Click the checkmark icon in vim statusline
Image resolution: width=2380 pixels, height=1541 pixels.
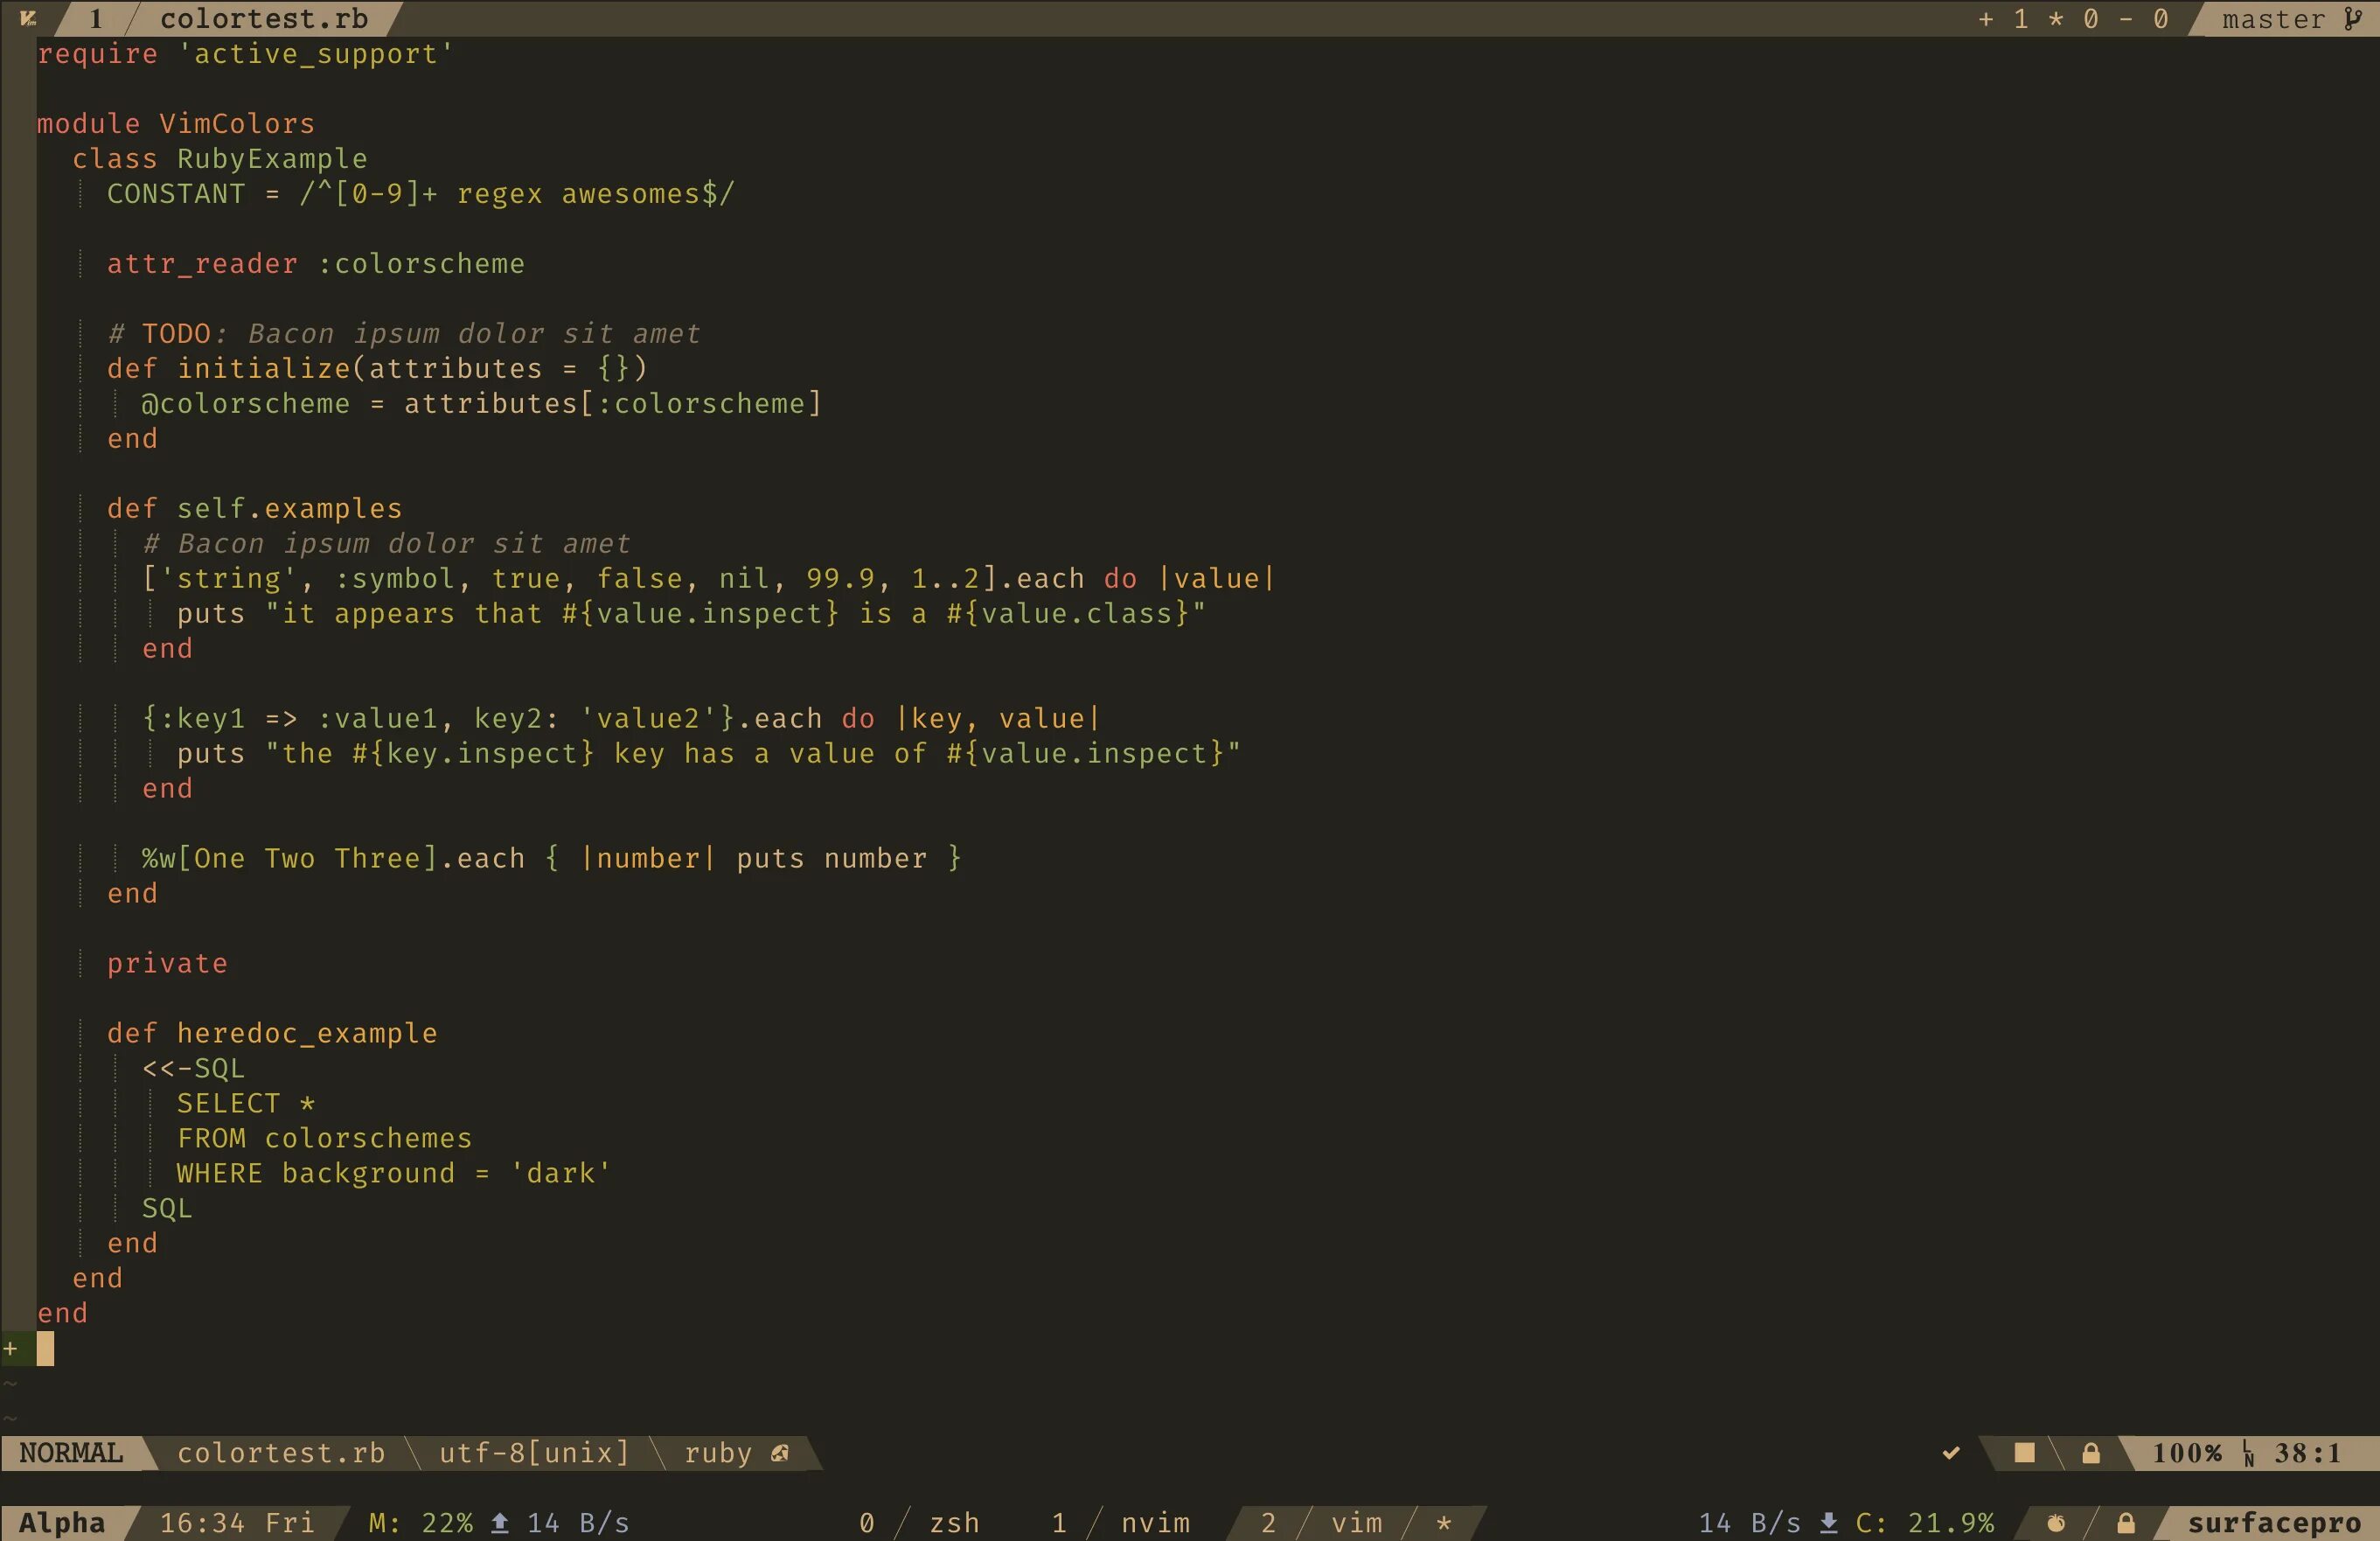1950,1453
